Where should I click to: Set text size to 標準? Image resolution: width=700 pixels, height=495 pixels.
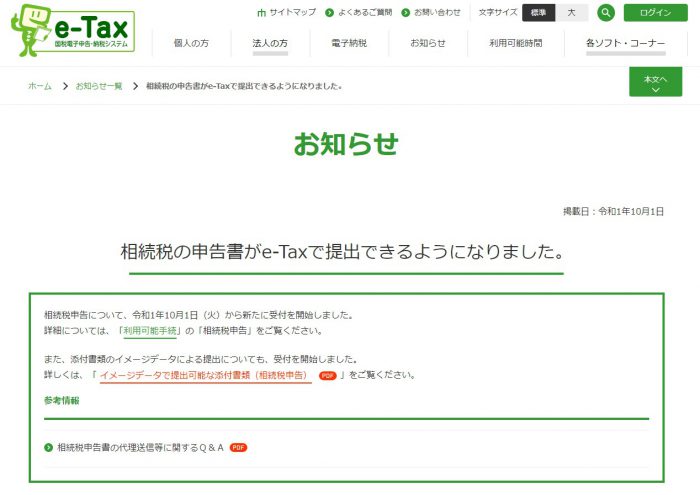tap(538, 13)
